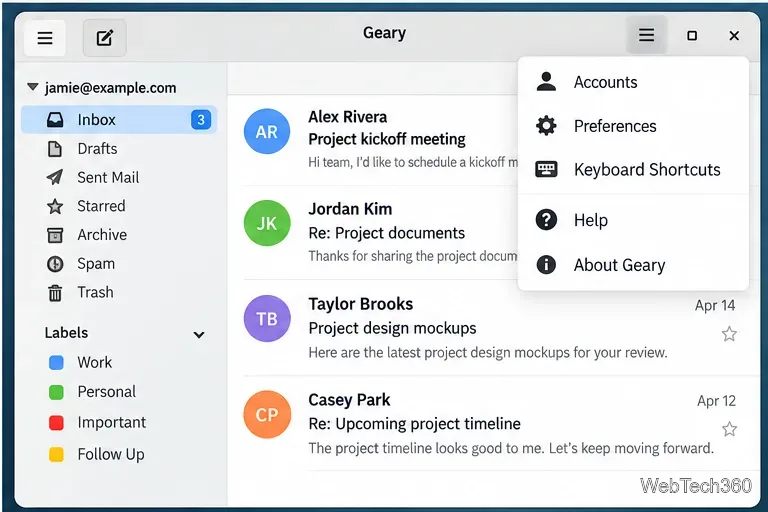The height and width of the screenshot is (512, 768).
Task: Click the Drafts document icon
Action: coord(55,148)
